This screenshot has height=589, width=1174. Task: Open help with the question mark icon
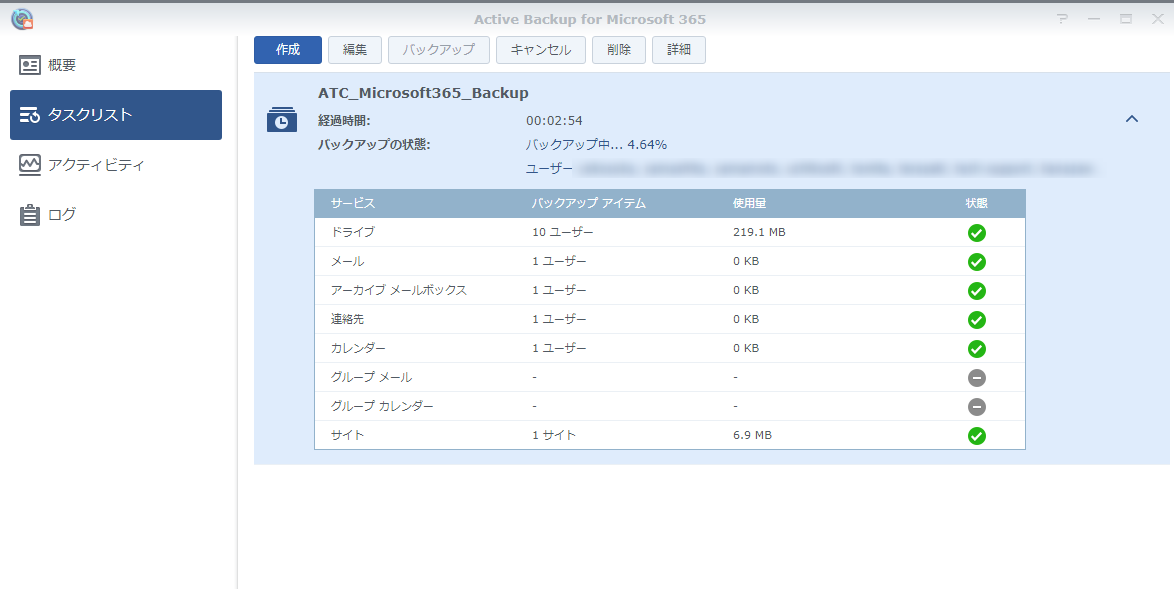[x=1062, y=19]
